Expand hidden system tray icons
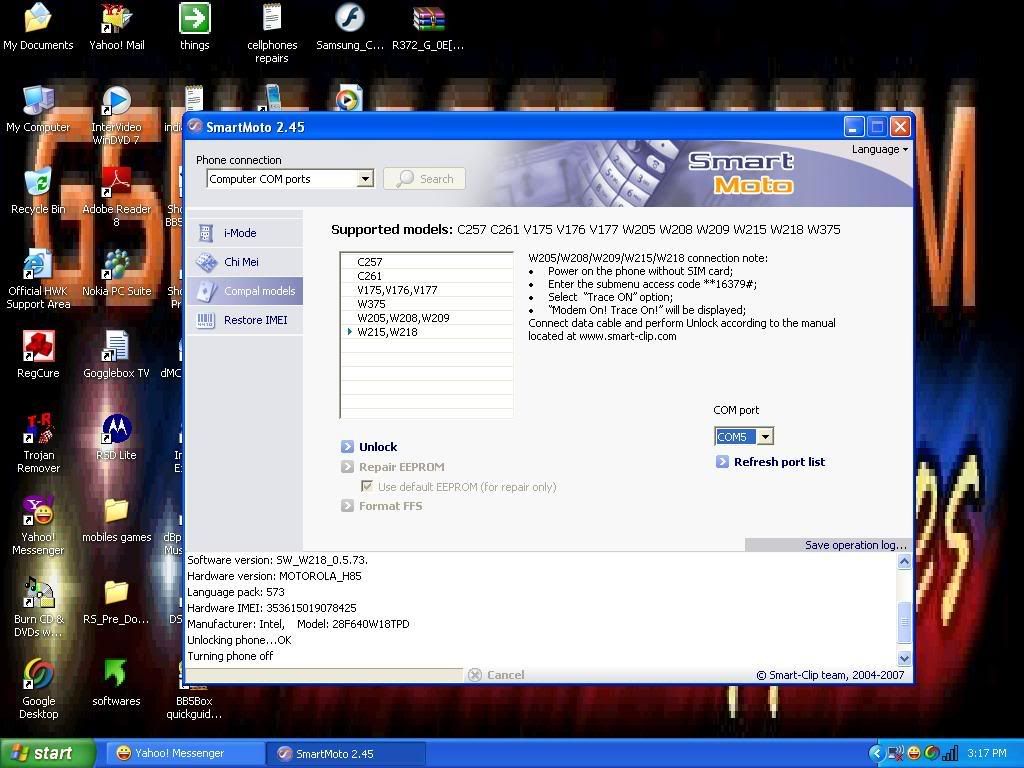Screen dimensions: 1024x768 [876, 754]
